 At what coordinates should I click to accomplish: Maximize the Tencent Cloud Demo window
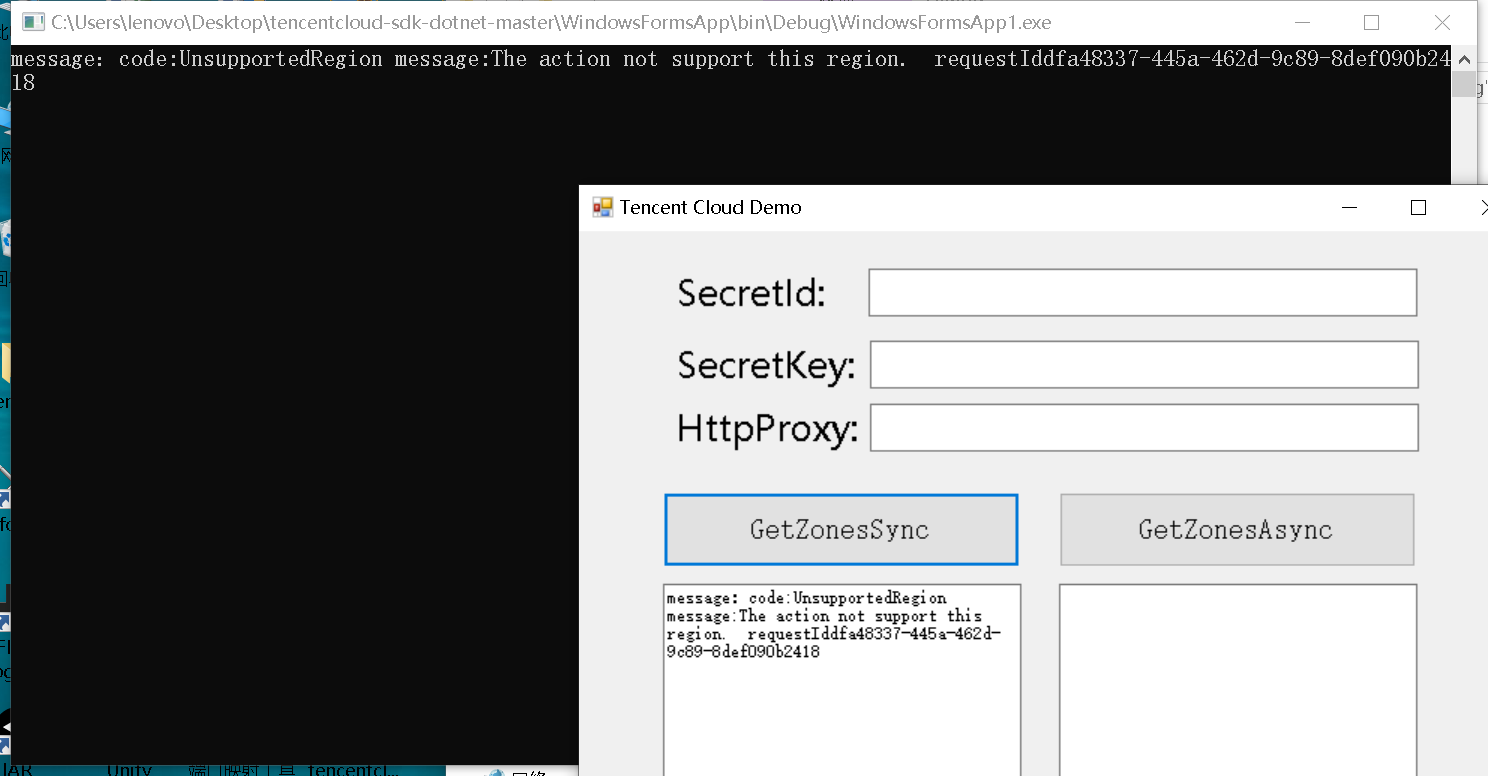tap(1418, 207)
